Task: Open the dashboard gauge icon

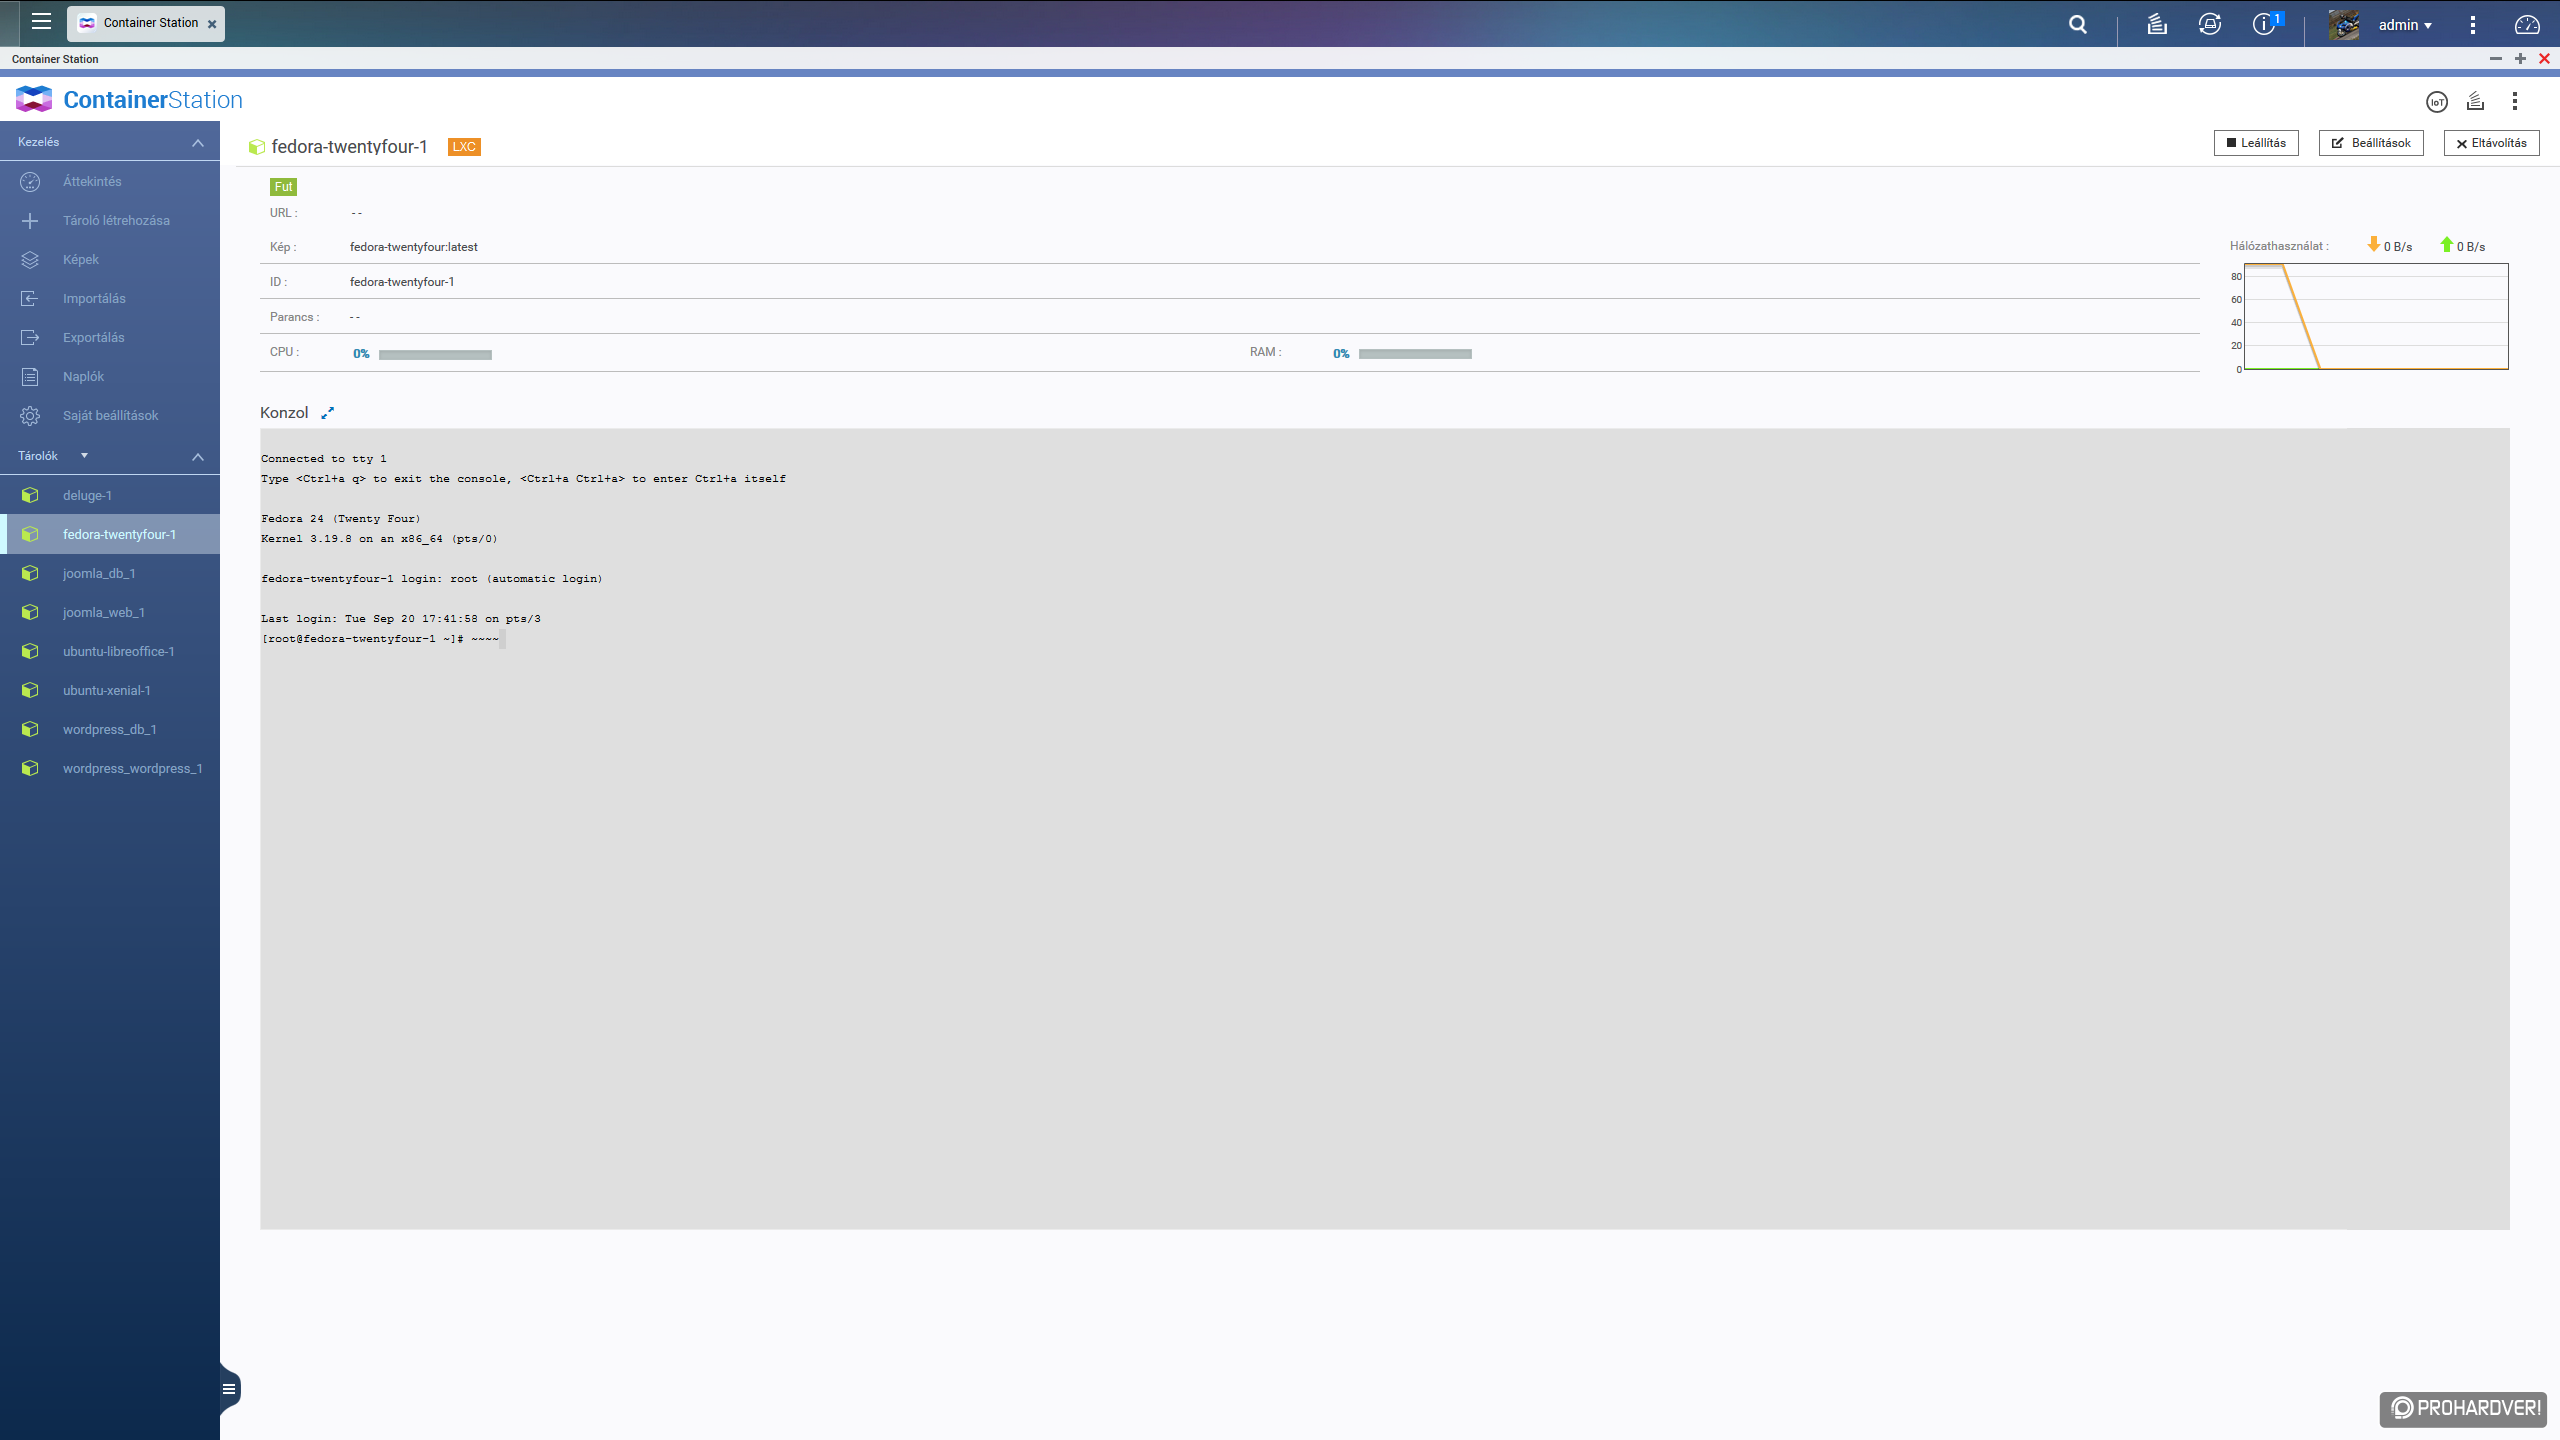Action: point(2527,25)
